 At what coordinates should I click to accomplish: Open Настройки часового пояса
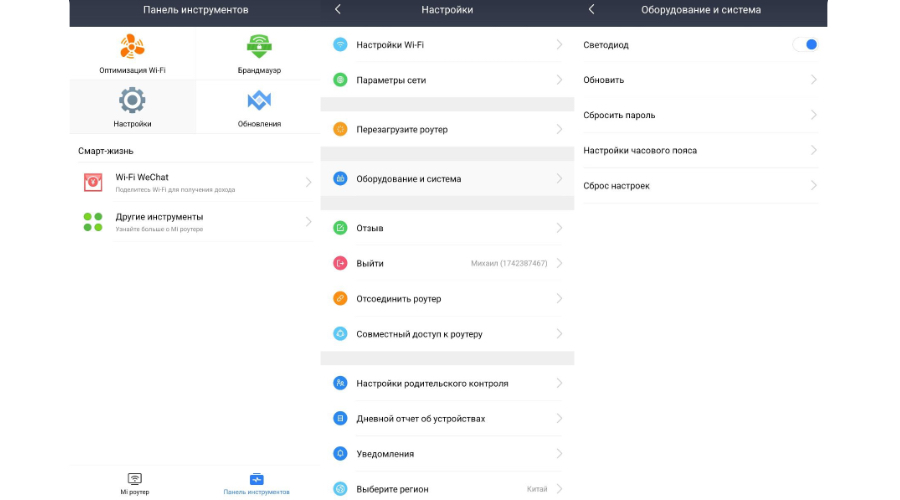701,150
